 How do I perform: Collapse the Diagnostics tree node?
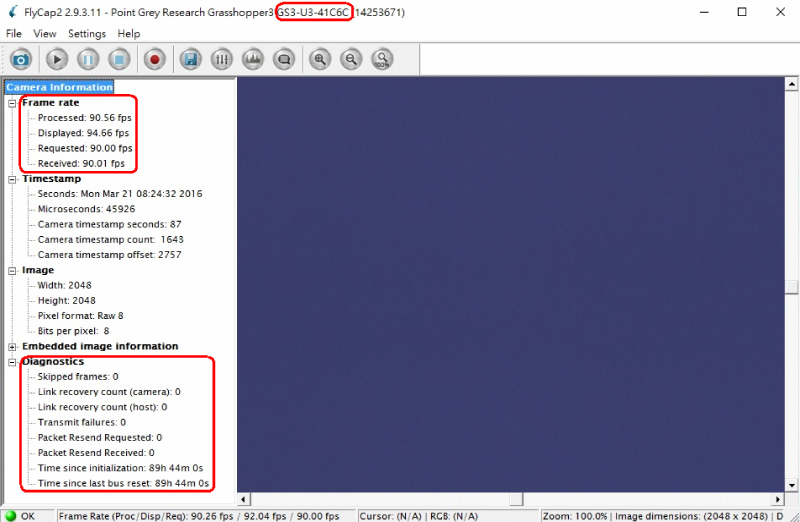pyautogui.click(x=13, y=362)
